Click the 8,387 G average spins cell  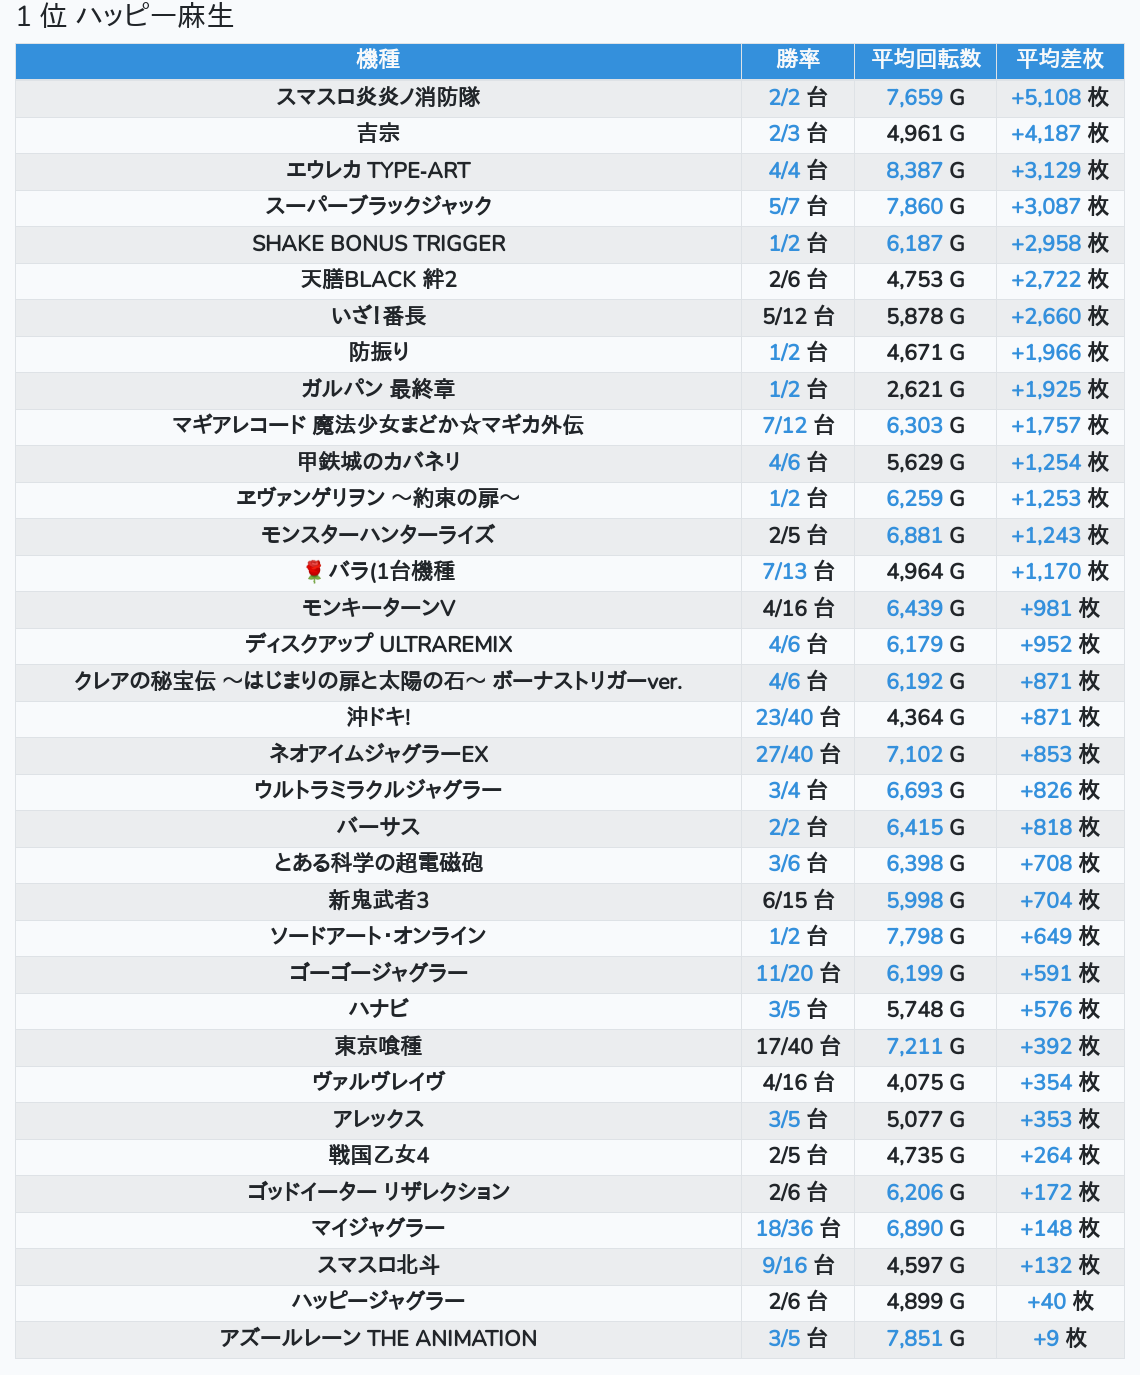pos(925,170)
